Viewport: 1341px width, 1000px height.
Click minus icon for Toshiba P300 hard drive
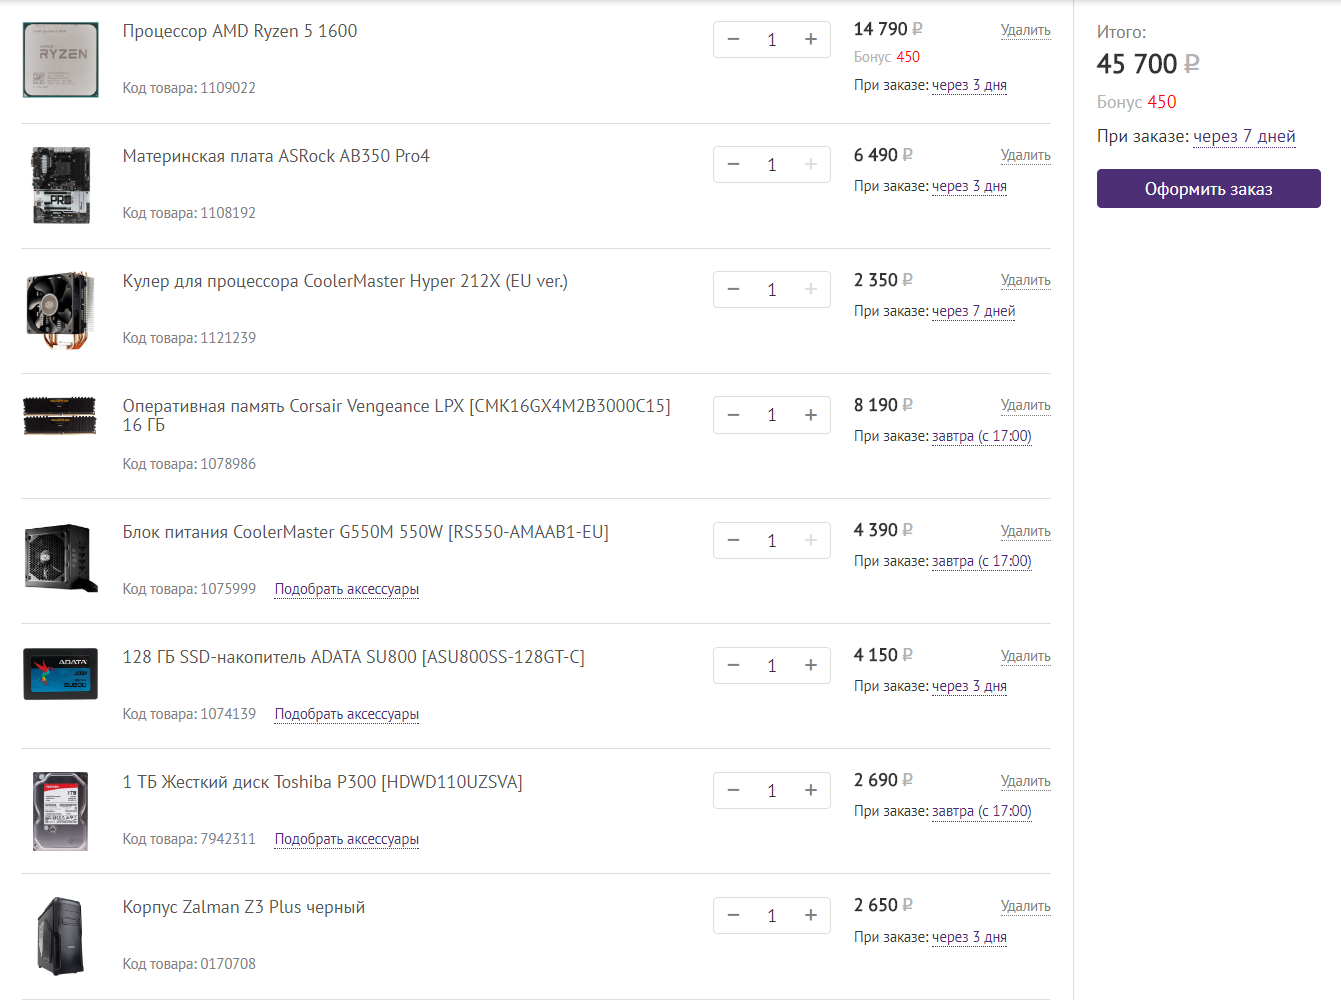tap(734, 790)
